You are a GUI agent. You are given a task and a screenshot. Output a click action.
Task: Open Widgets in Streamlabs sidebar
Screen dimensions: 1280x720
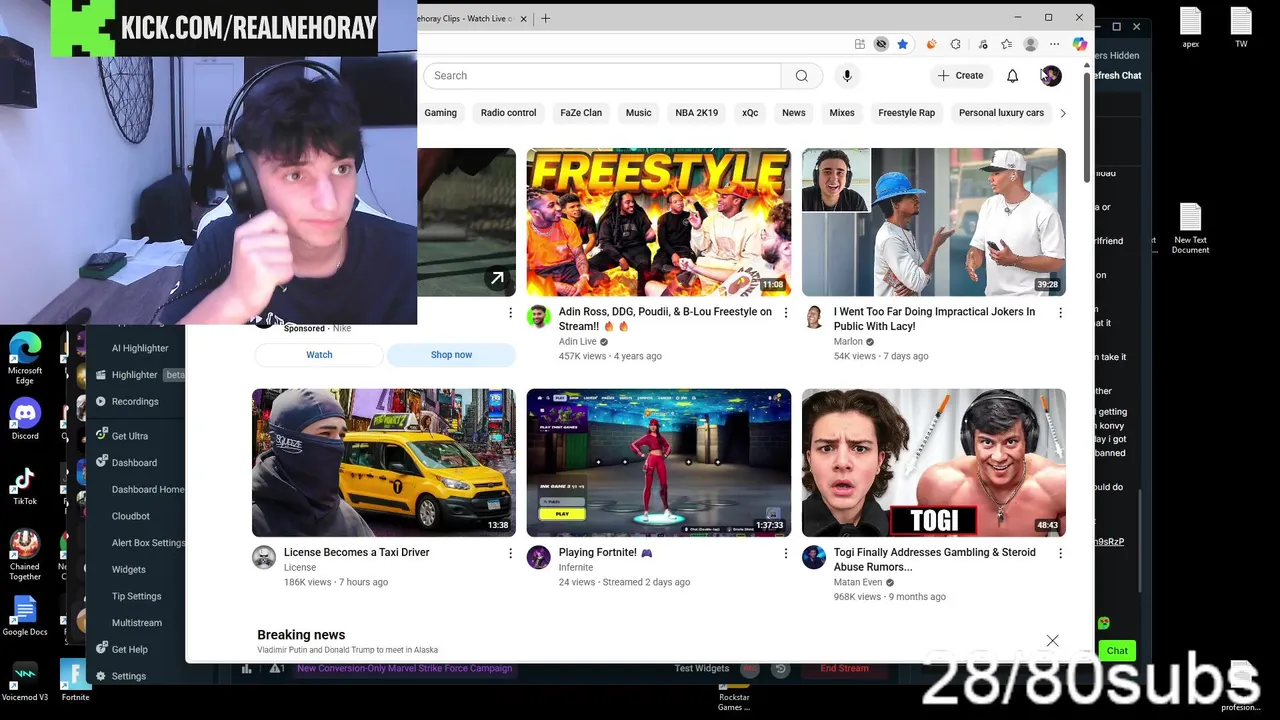[129, 570]
